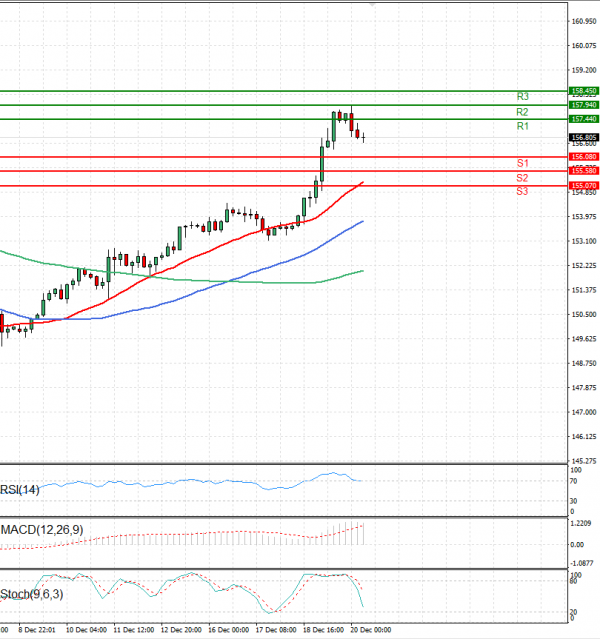Viewport: 600px width, 639px height.
Task: Click the last bar of the MACD histogram
Action: tap(363, 534)
